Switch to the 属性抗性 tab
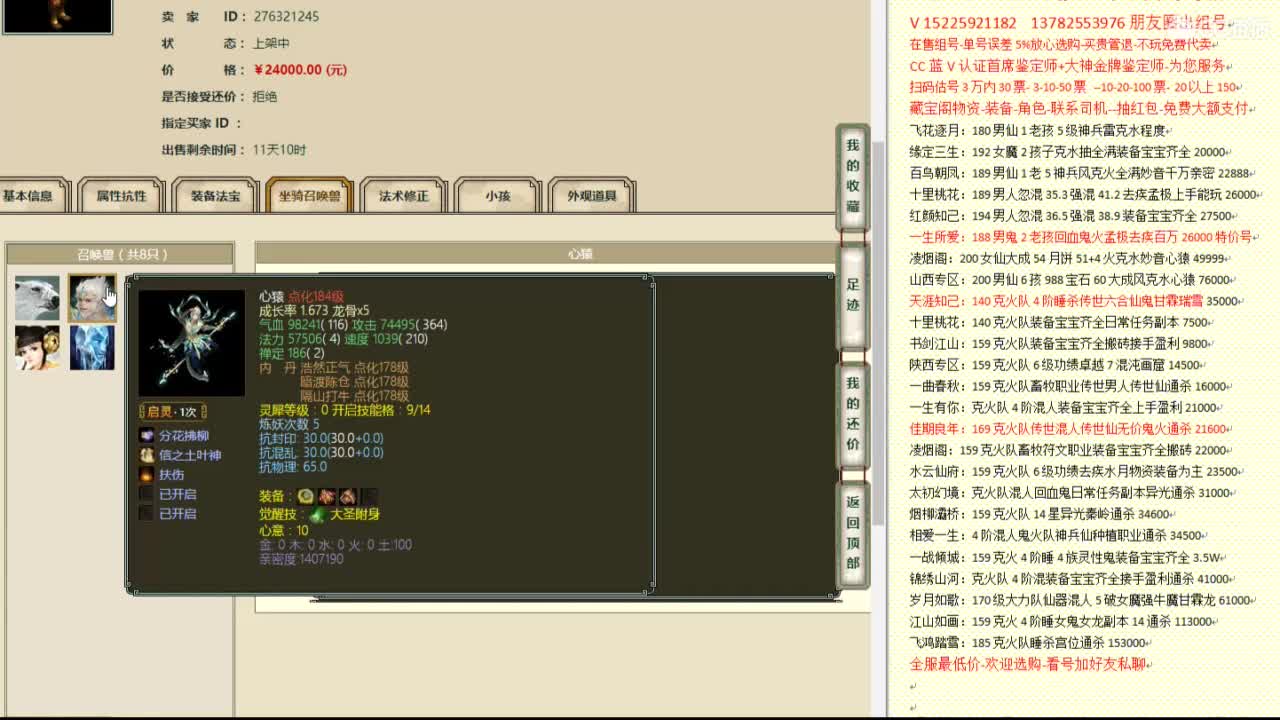This screenshot has height=720, width=1280. 121,196
